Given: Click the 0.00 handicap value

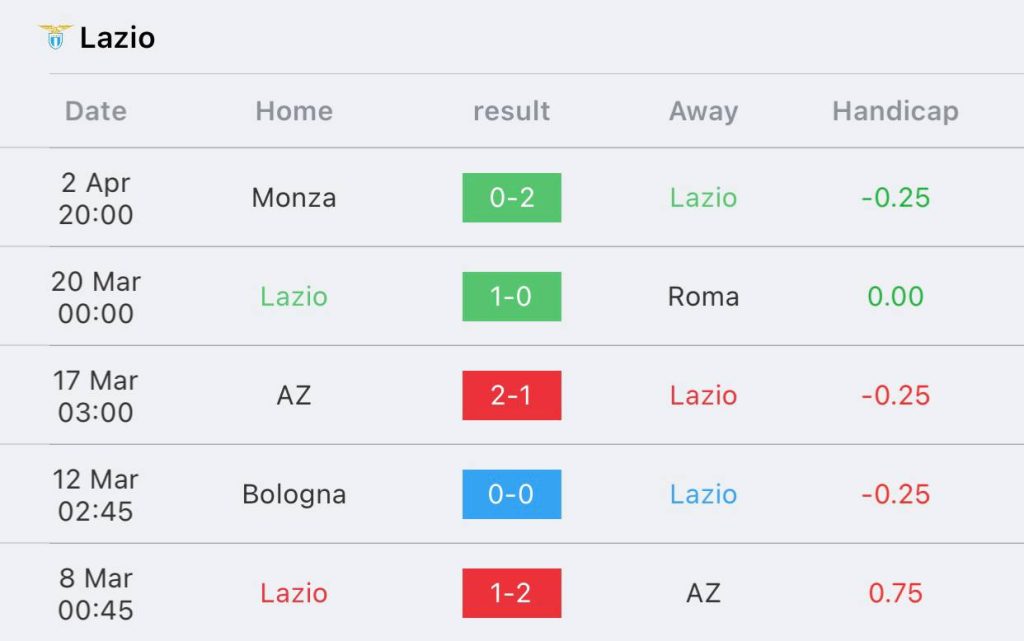Looking at the screenshot, I should (x=895, y=297).
